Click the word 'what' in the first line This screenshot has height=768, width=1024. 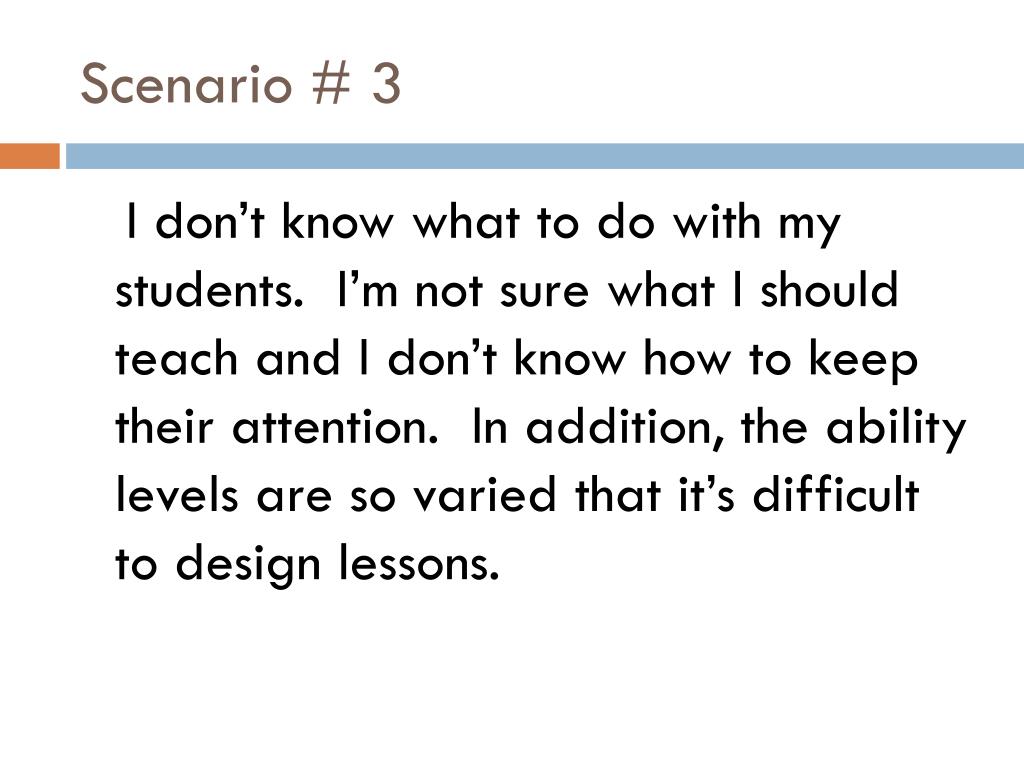tap(466, 222)
